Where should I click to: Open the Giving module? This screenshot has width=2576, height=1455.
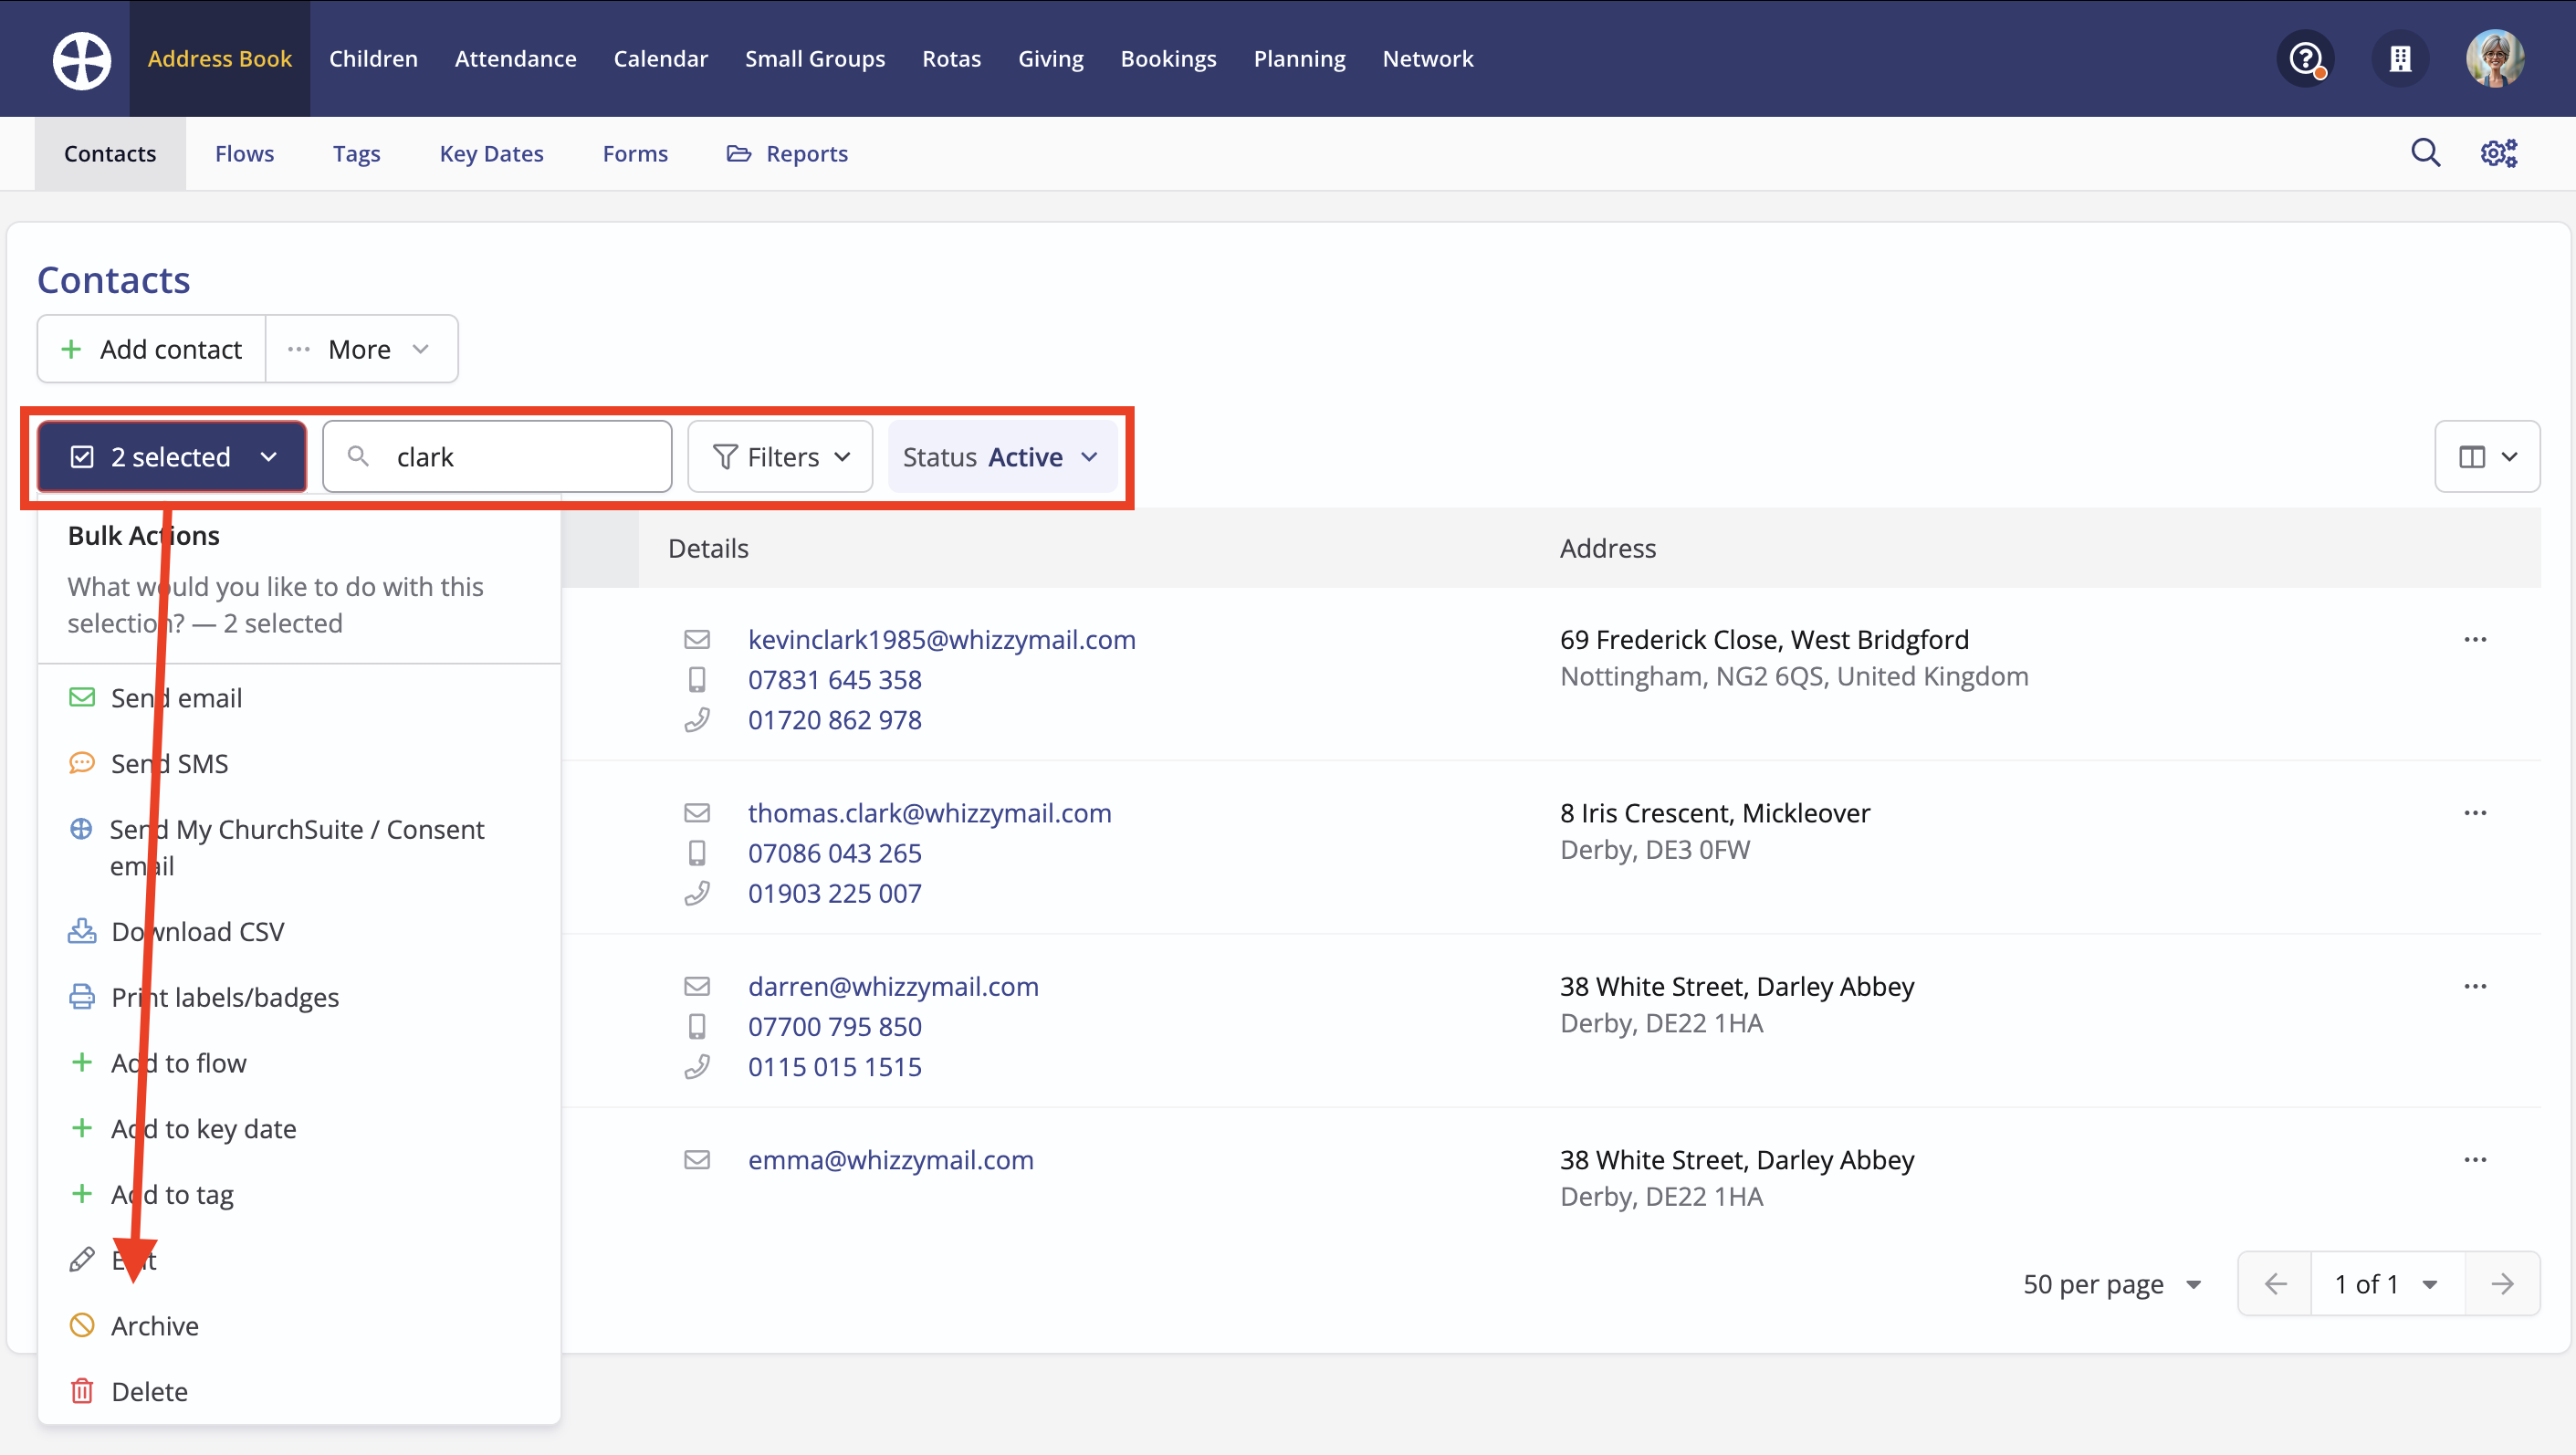(1050, 59)
